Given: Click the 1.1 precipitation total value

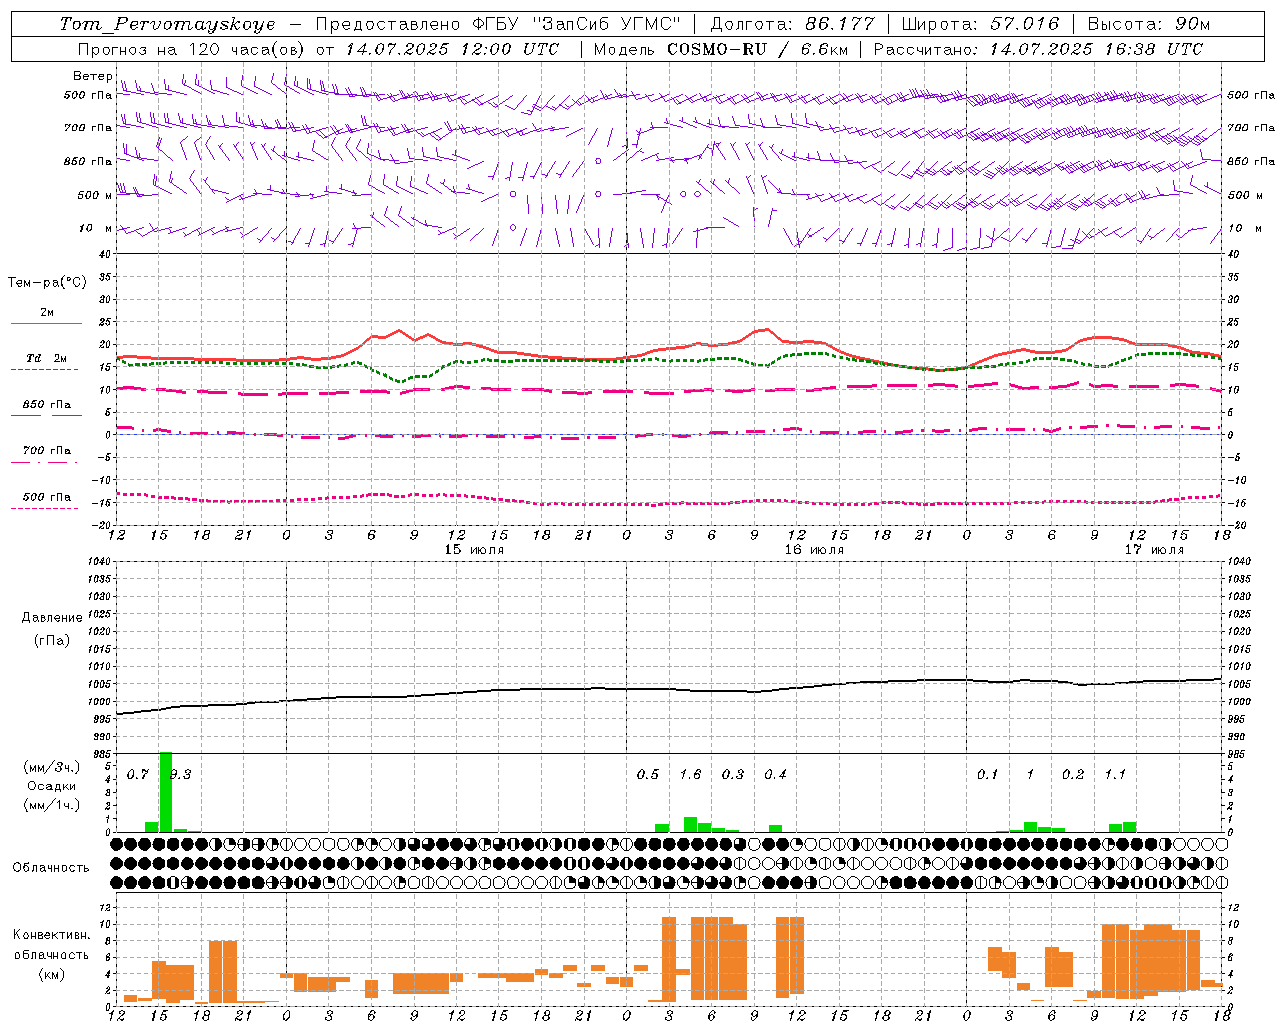Looking at the screenshot, I should [x=1115, y=775].
